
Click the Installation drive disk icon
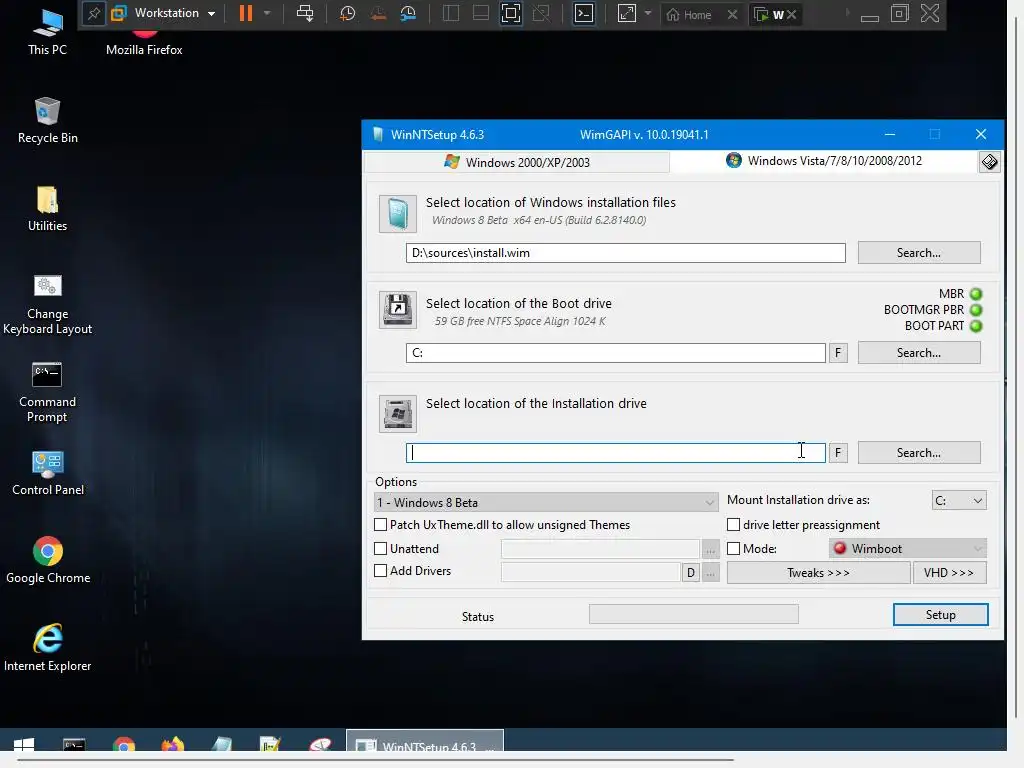click(398, 413)
